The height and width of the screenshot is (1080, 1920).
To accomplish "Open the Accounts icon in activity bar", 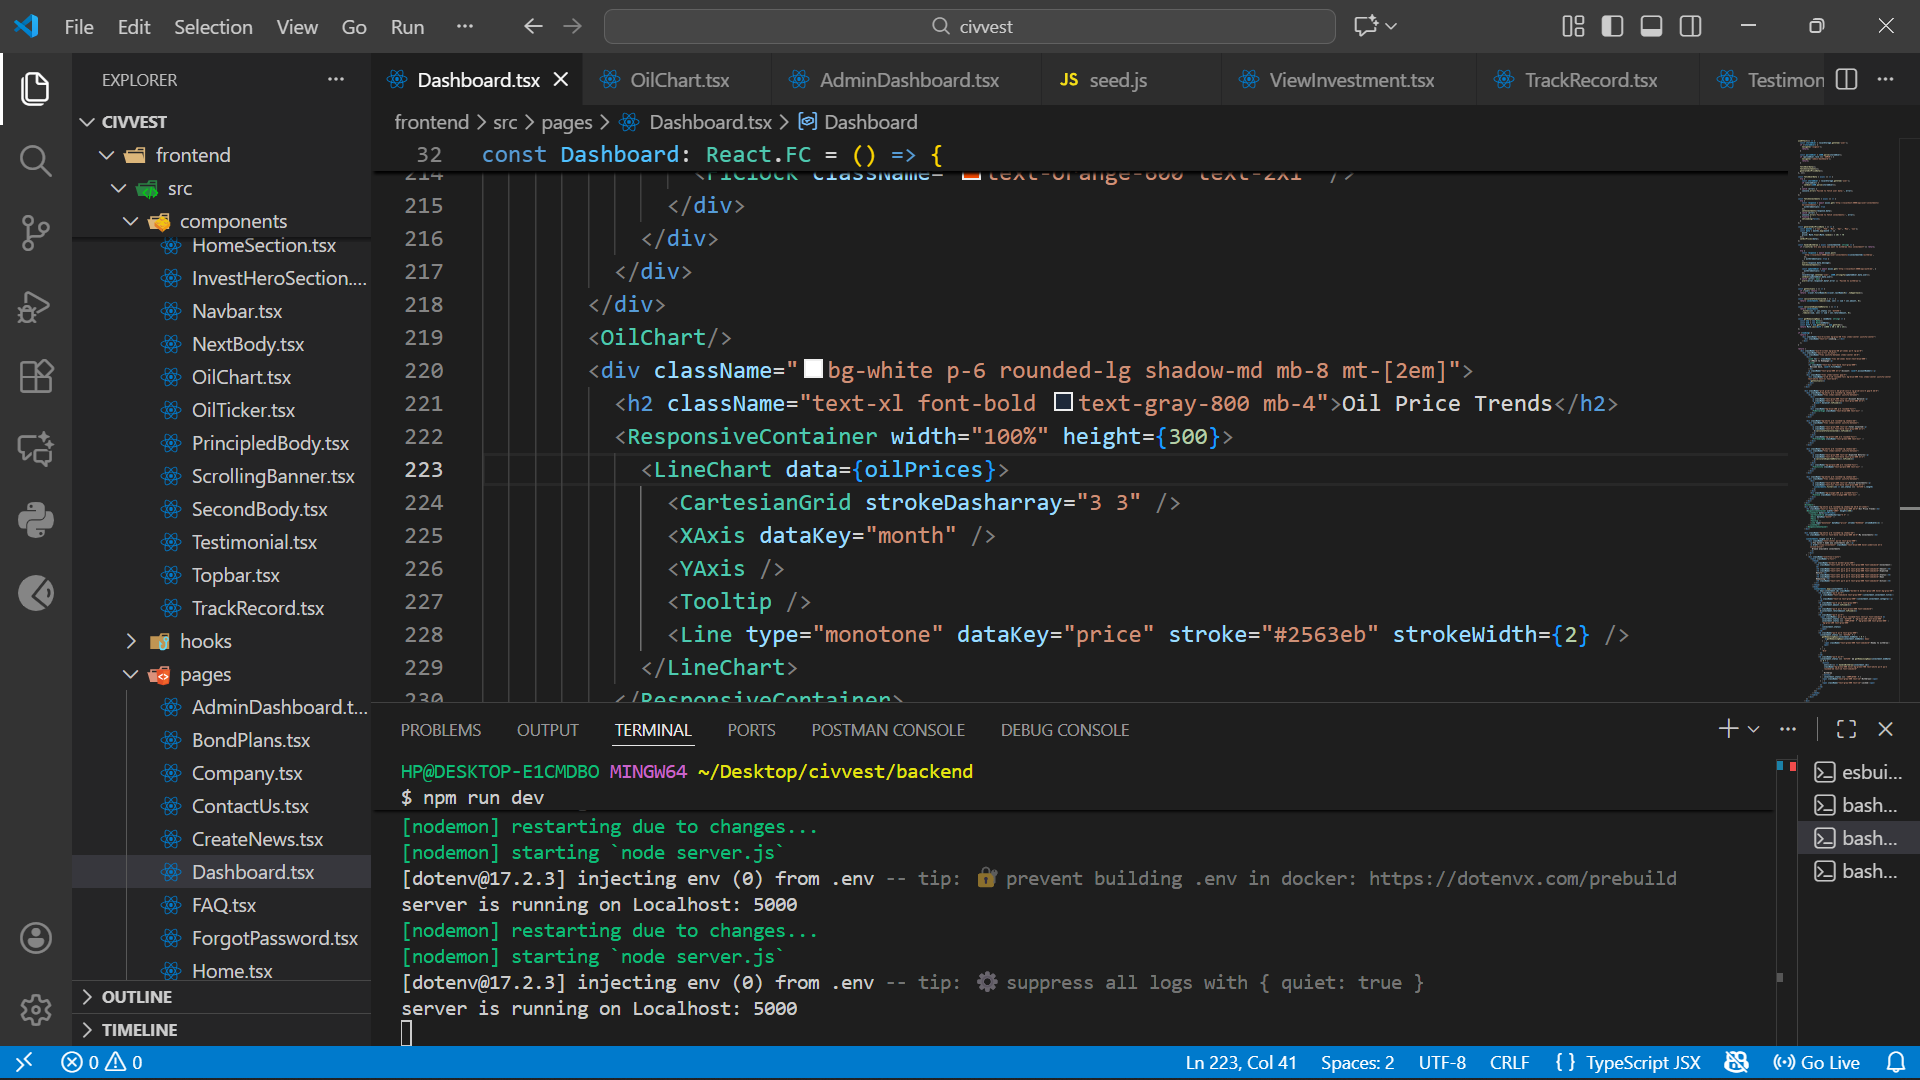I will click(x=35, y=938).
